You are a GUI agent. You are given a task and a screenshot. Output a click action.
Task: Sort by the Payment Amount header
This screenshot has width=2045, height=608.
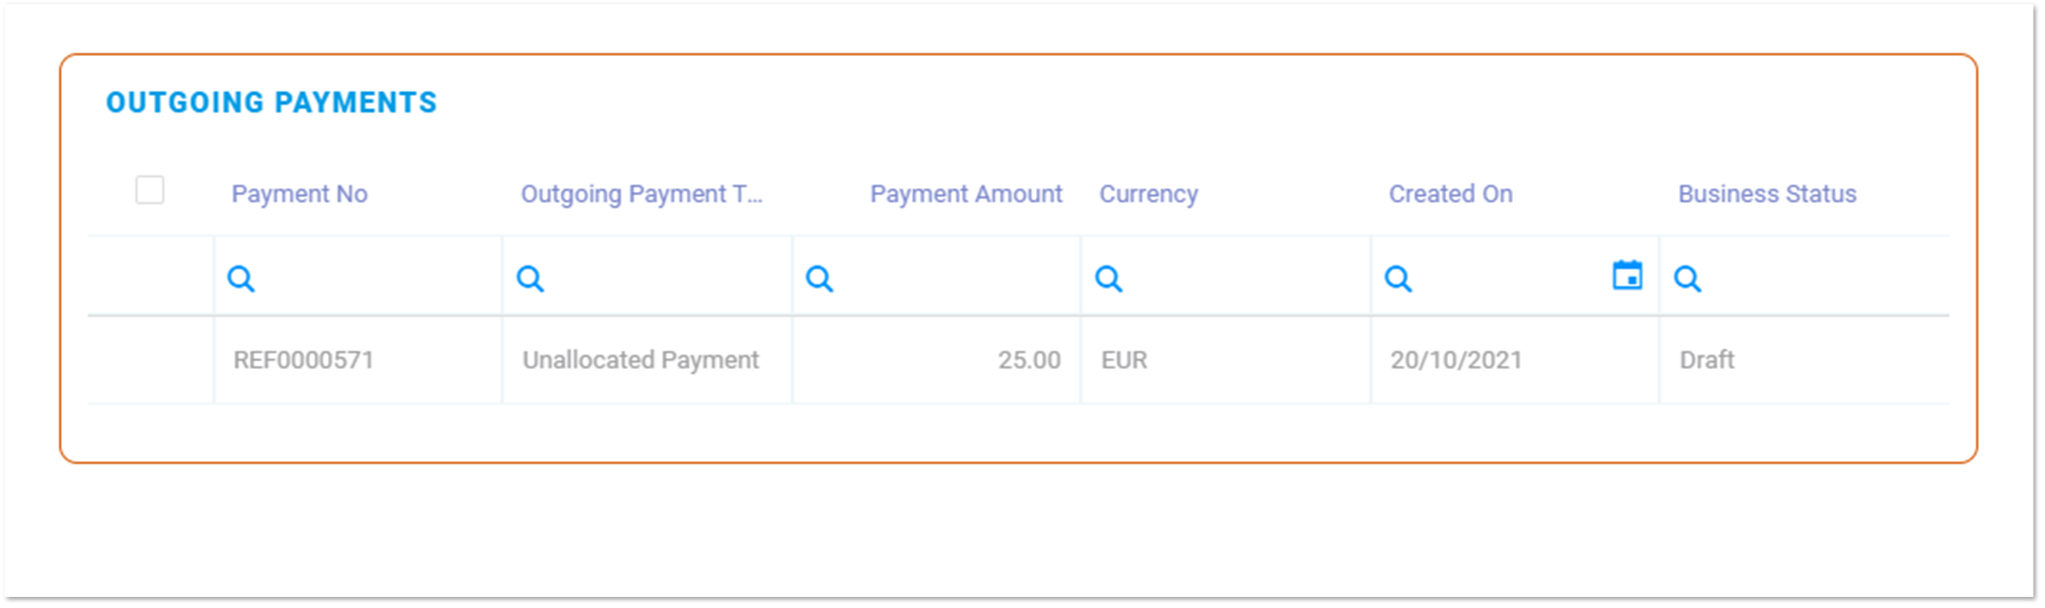coord(965,194)
